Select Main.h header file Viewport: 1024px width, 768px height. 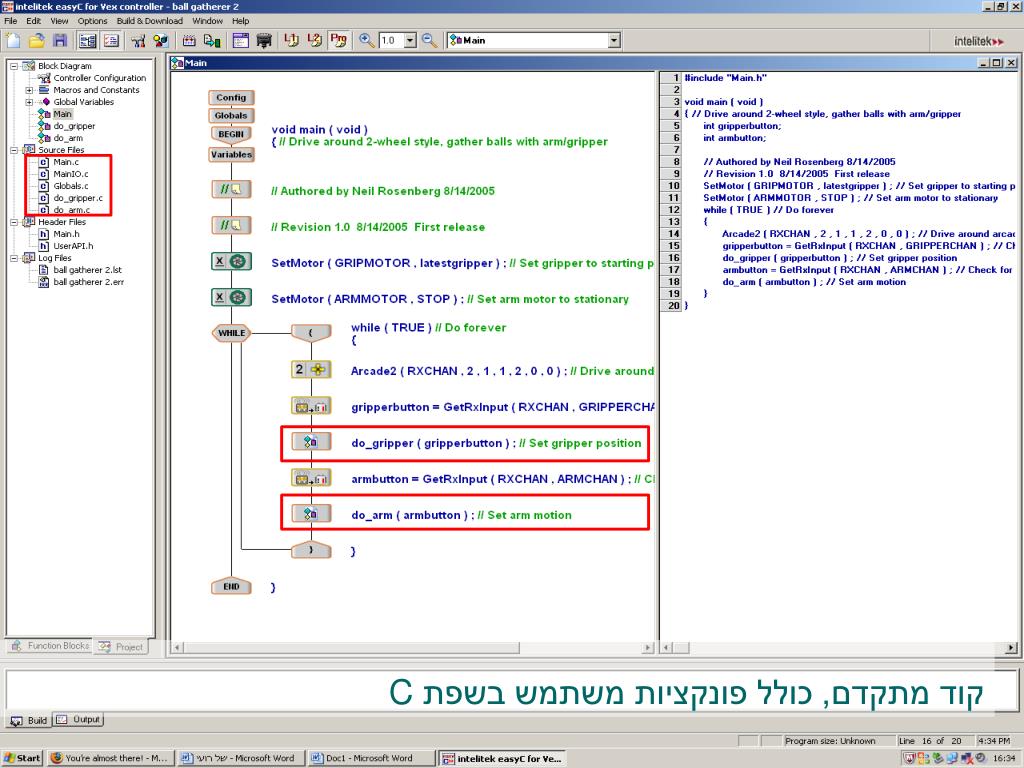point(66,234)
